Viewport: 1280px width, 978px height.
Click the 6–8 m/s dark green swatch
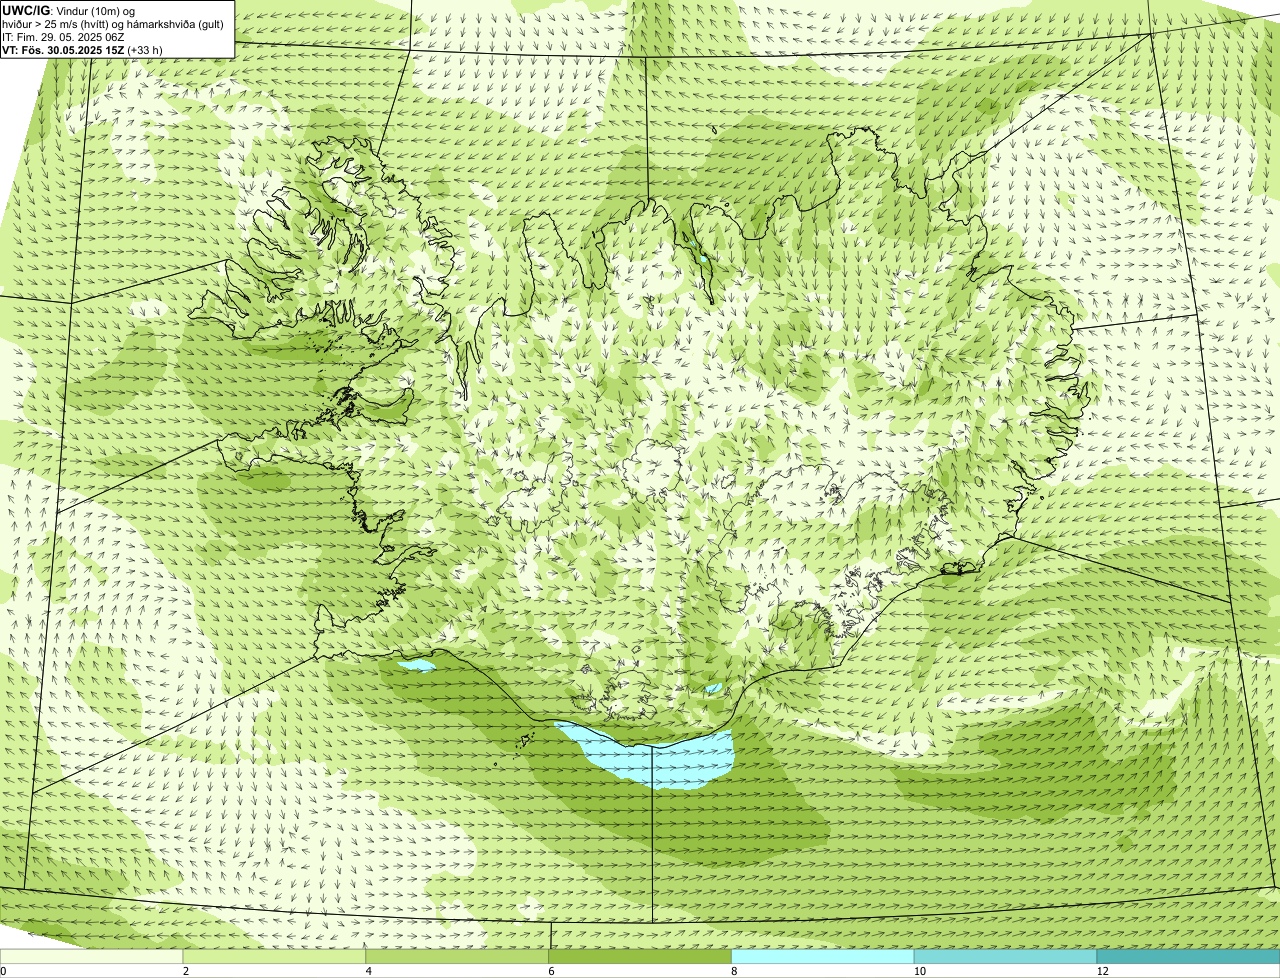click(640, 956)
